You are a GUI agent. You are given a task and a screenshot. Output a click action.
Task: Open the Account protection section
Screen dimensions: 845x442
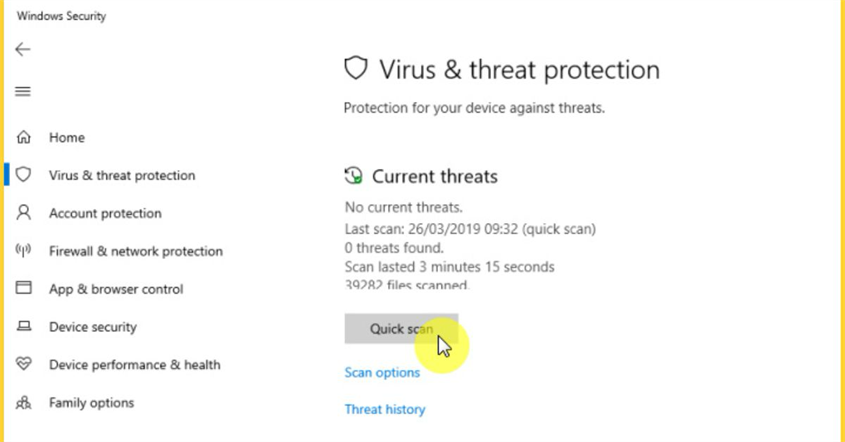tap(105, 213)
